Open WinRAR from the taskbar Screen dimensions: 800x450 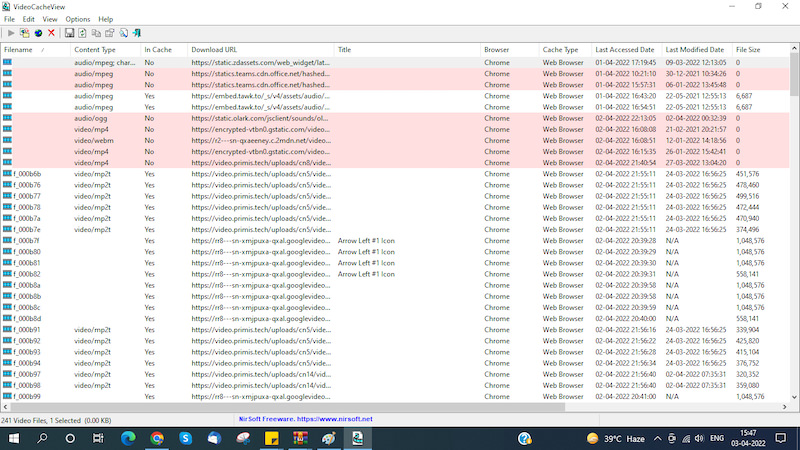(x=300, y=439)
